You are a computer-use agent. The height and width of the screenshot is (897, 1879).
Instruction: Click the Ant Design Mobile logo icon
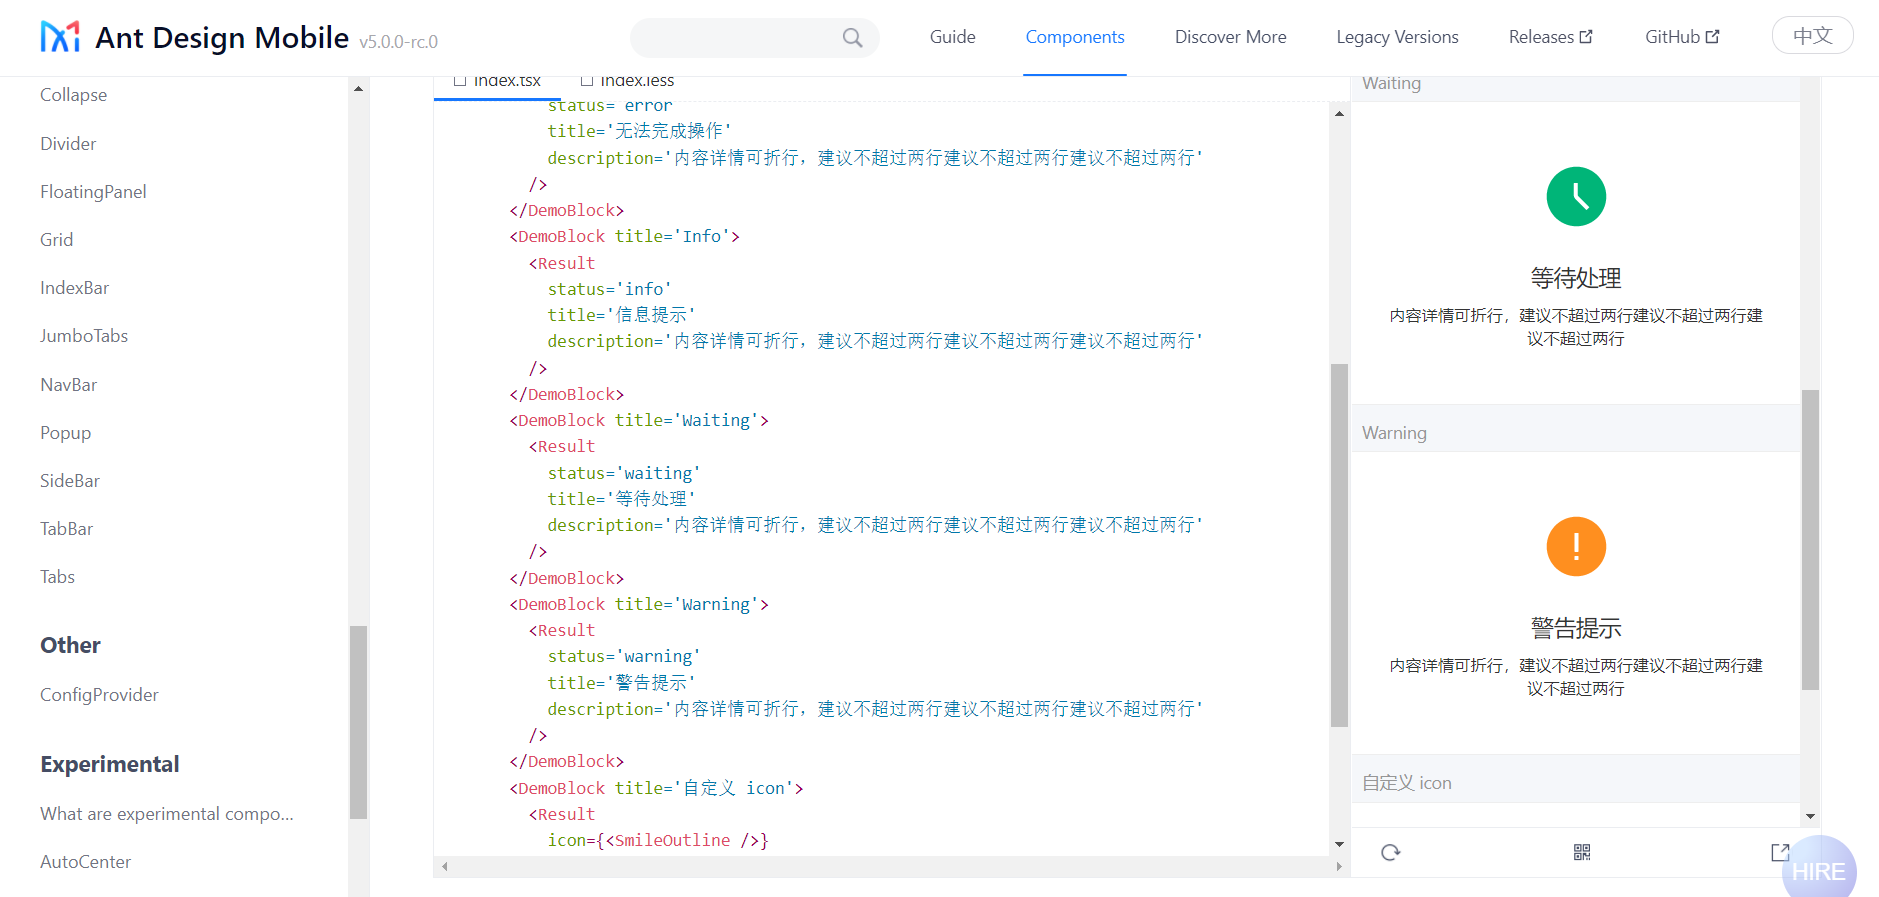click(x=60, y=37)
